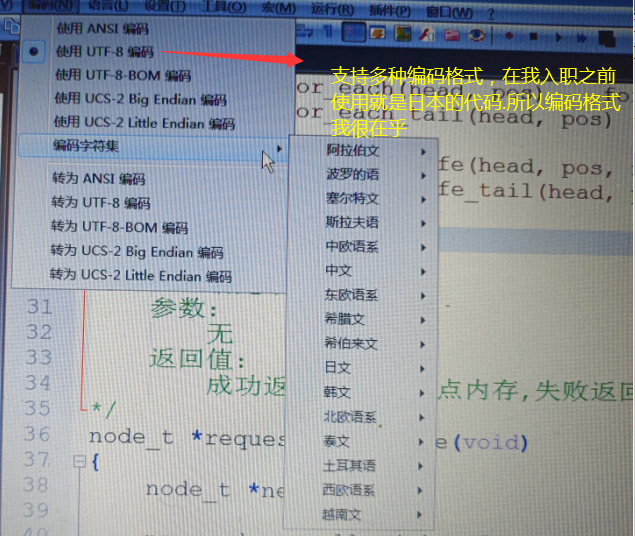Viewport: 635px width, 536px height.
Task: Expand the 东欧语系 character set submenu
Action: 361,295
